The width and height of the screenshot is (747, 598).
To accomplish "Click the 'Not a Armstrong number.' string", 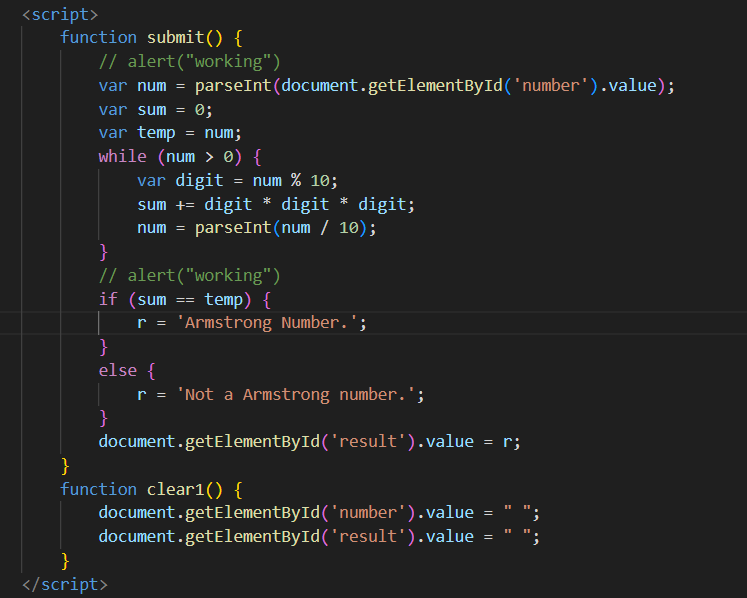I will (300, 395).
